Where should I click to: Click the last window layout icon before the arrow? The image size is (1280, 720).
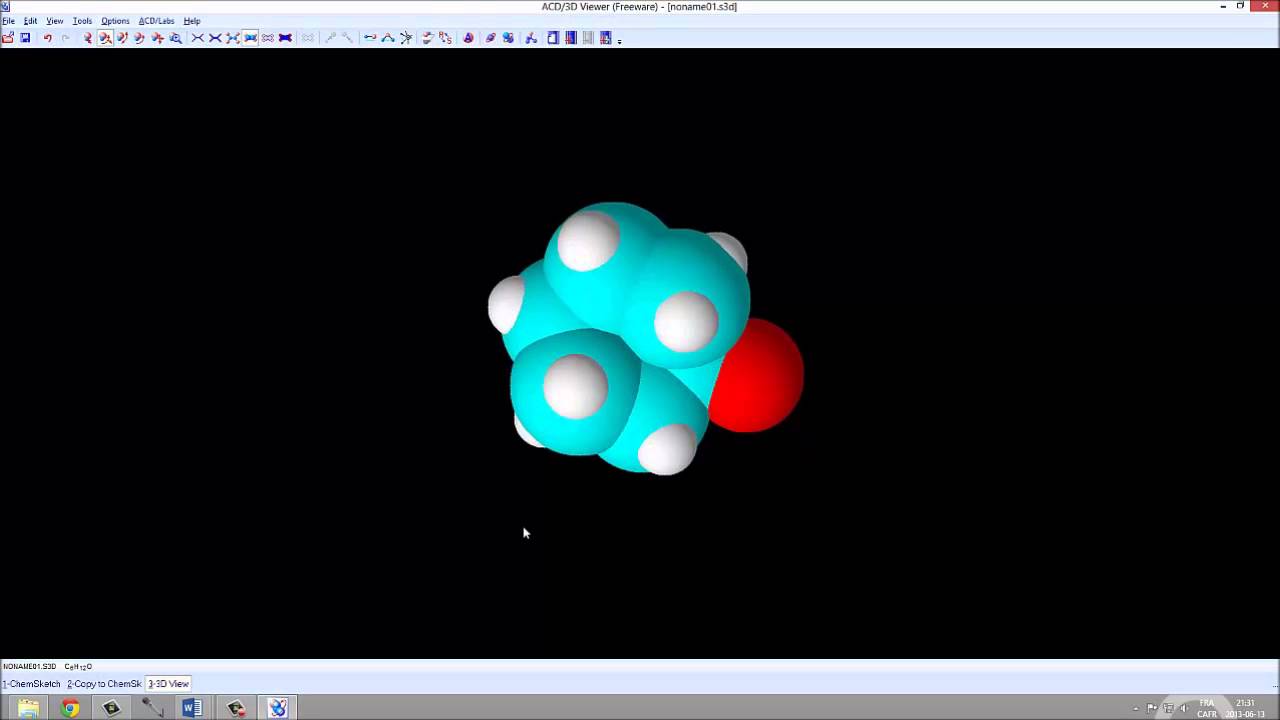click(x=605, y=38)
